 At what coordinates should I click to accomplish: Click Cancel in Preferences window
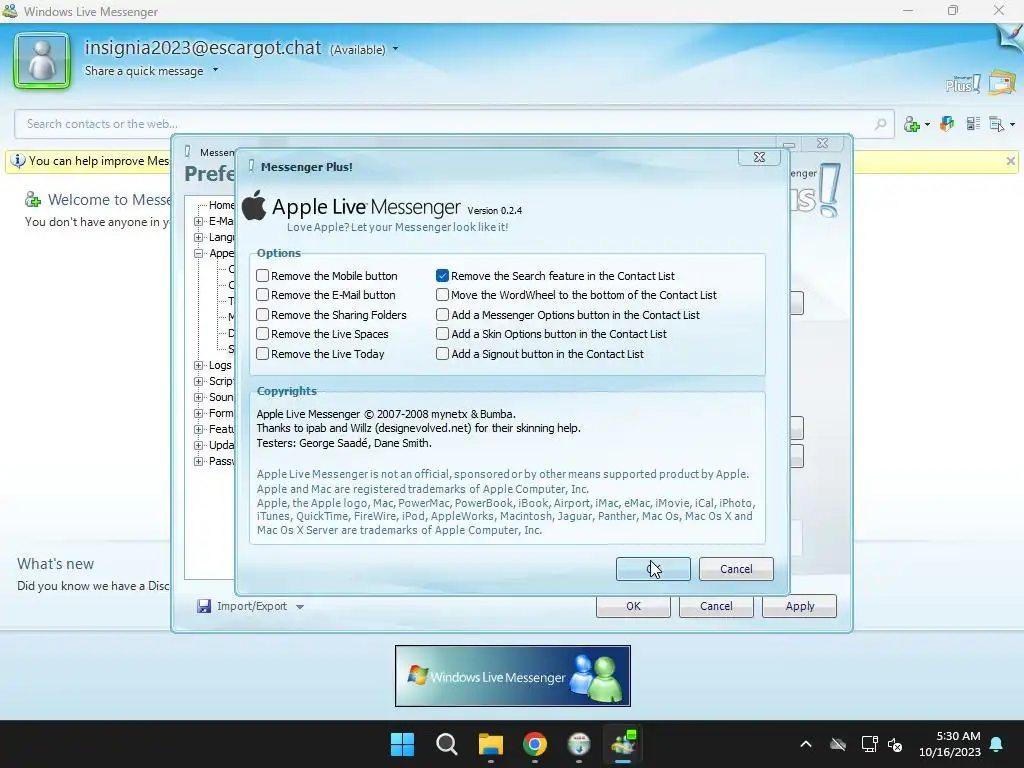716,606
